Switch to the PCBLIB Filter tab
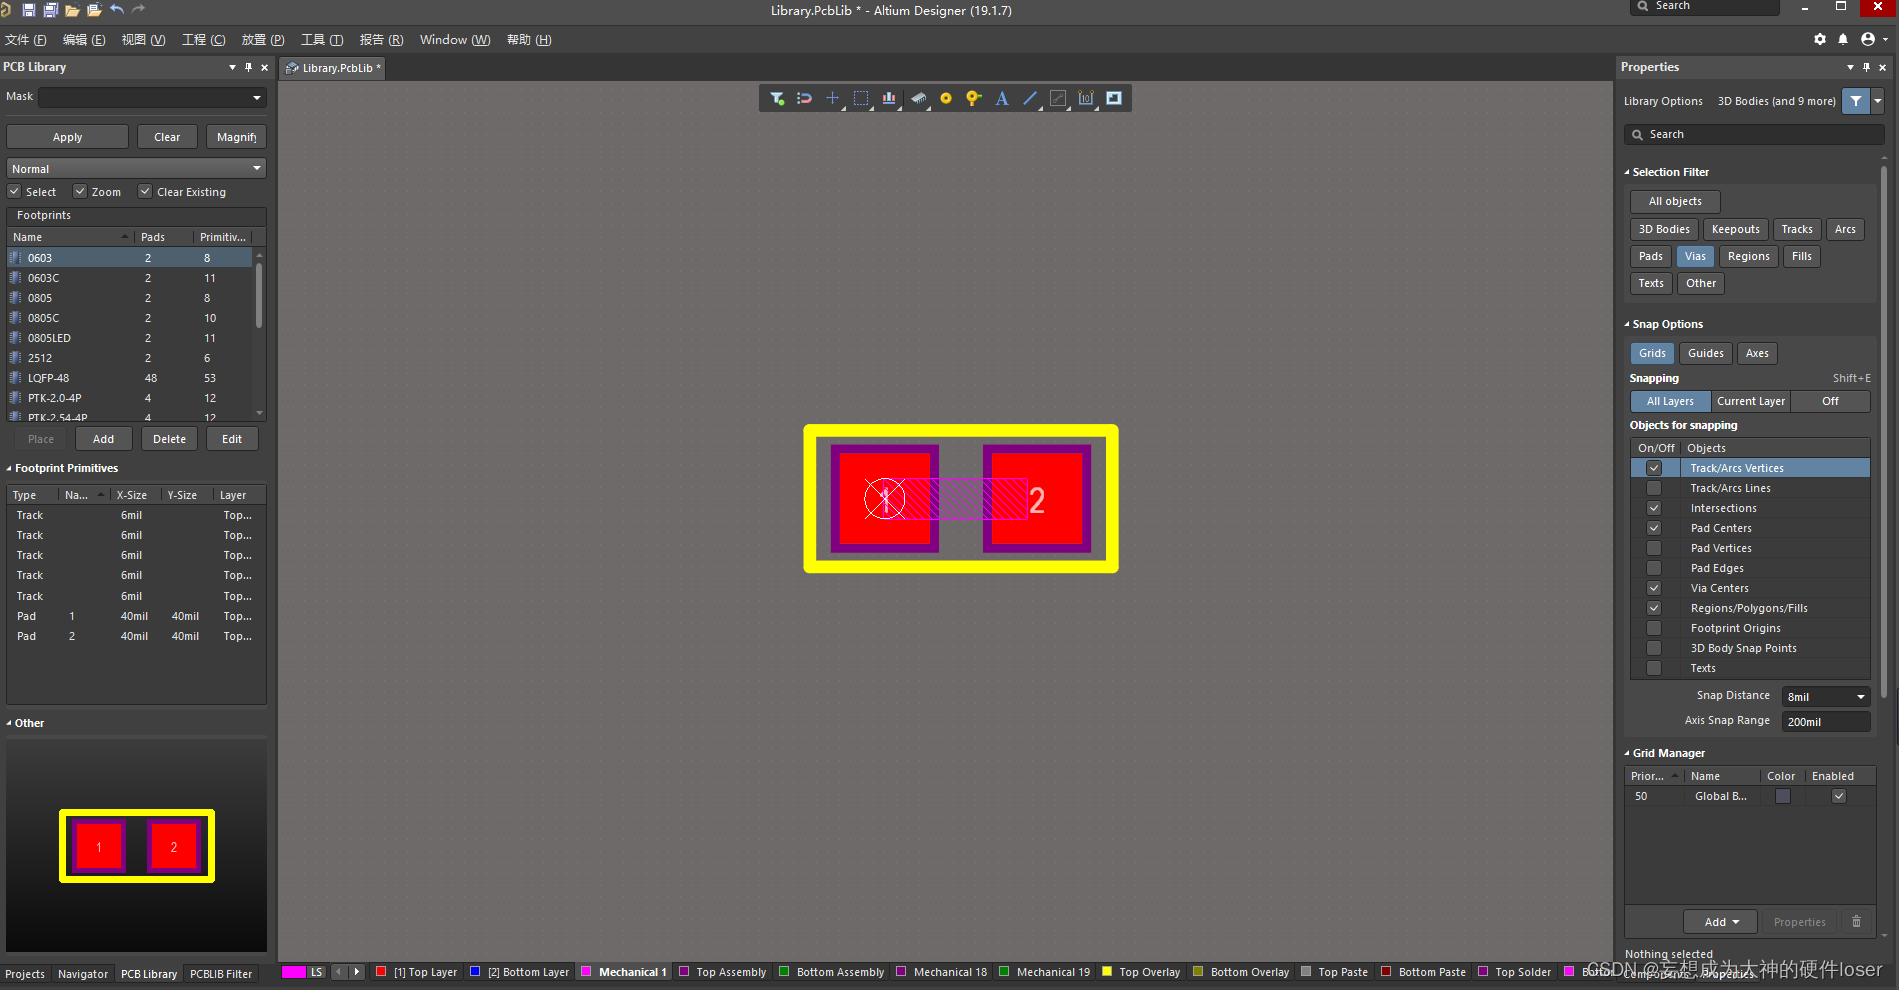Screen dimensions: 1899x990 (221, 974)
